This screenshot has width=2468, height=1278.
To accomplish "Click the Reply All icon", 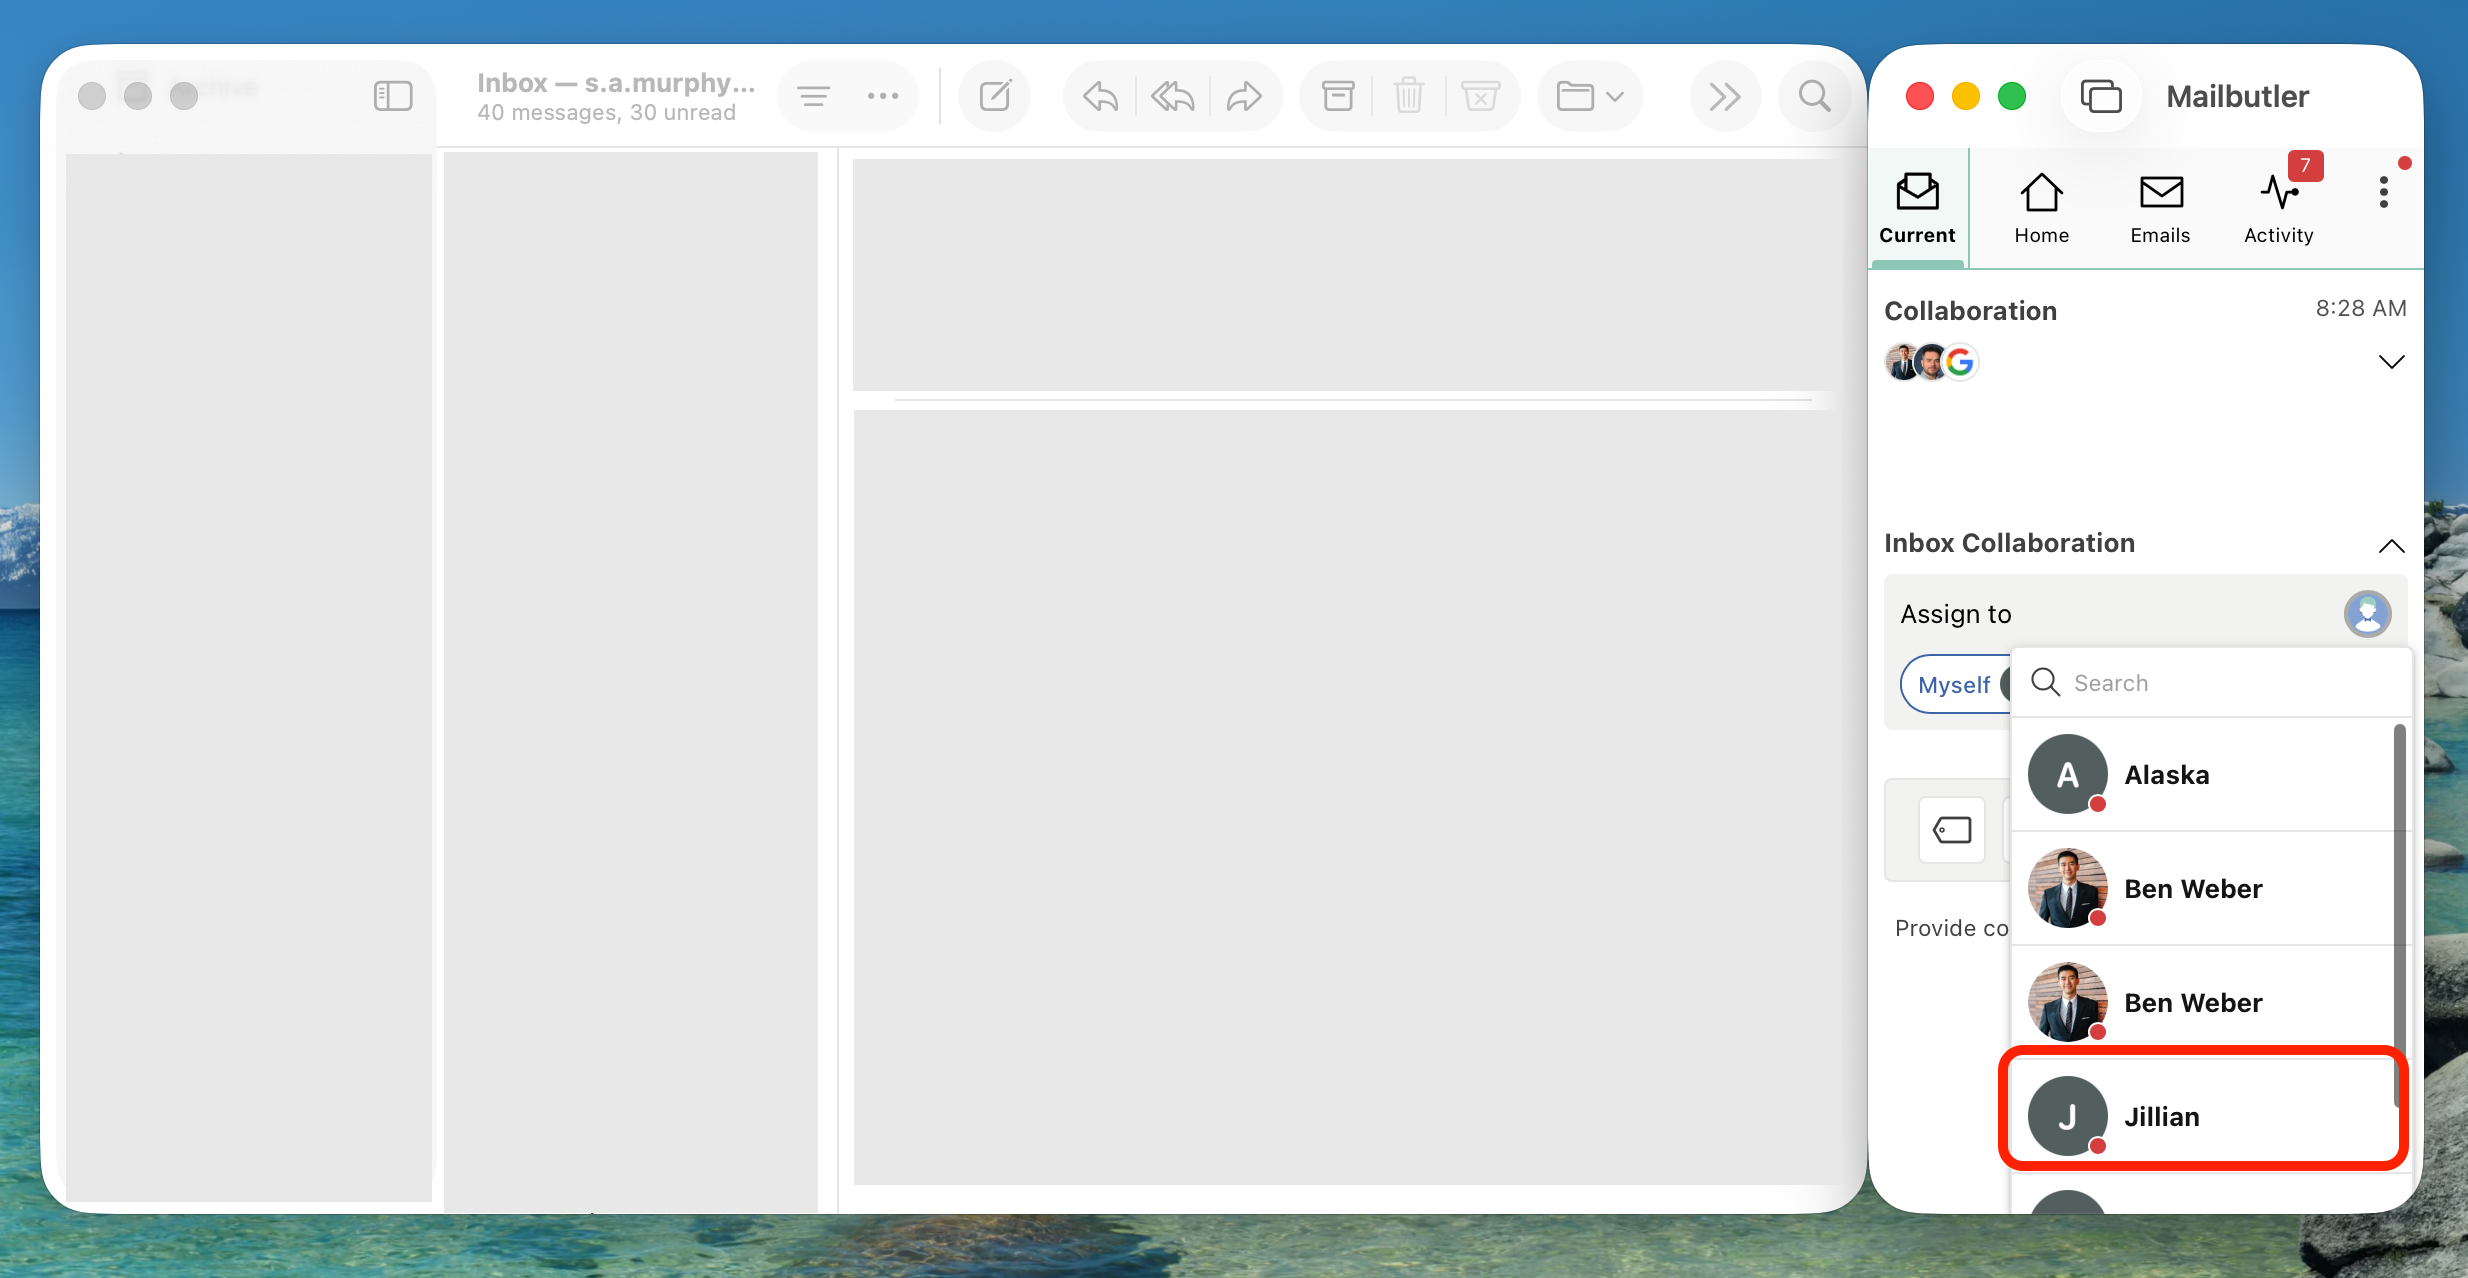I will pos(1173,96).
